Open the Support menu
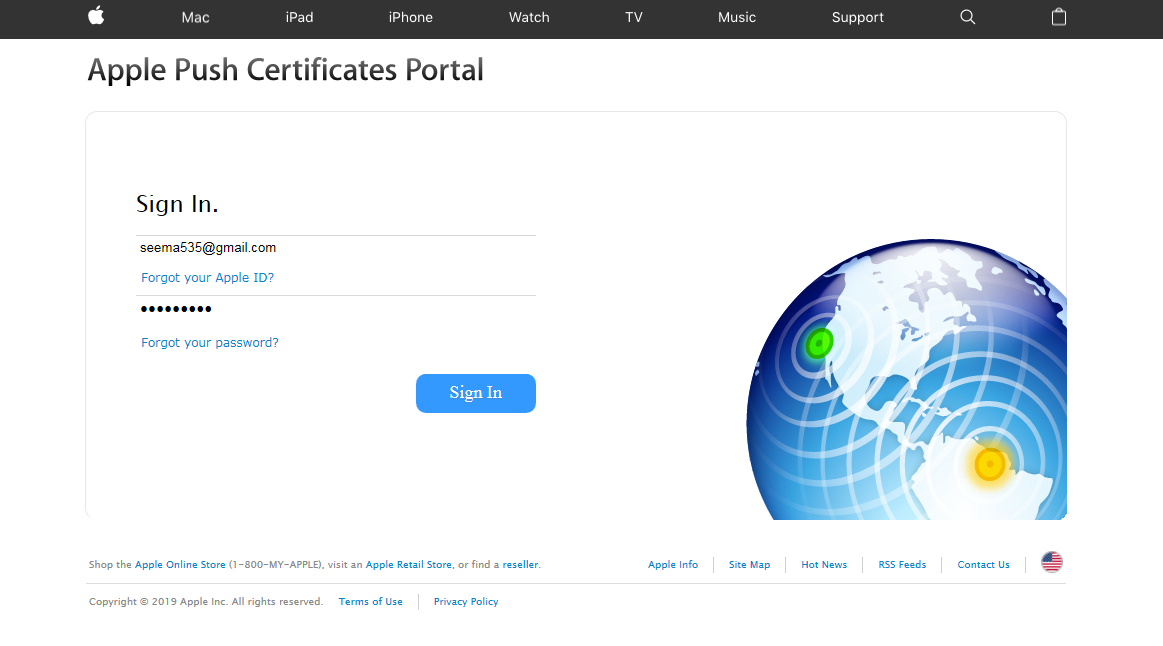This screenshot has width=1163, height=646. (x=857, y=17)
